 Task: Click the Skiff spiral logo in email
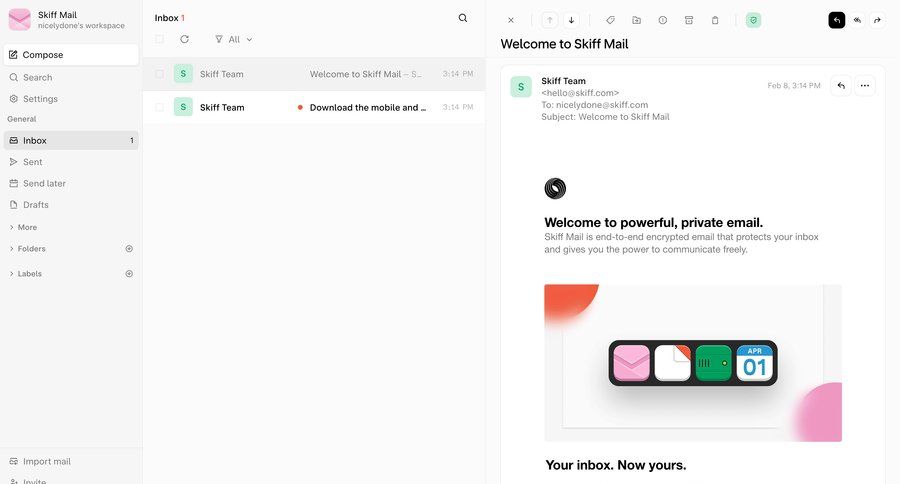(555, 188)
